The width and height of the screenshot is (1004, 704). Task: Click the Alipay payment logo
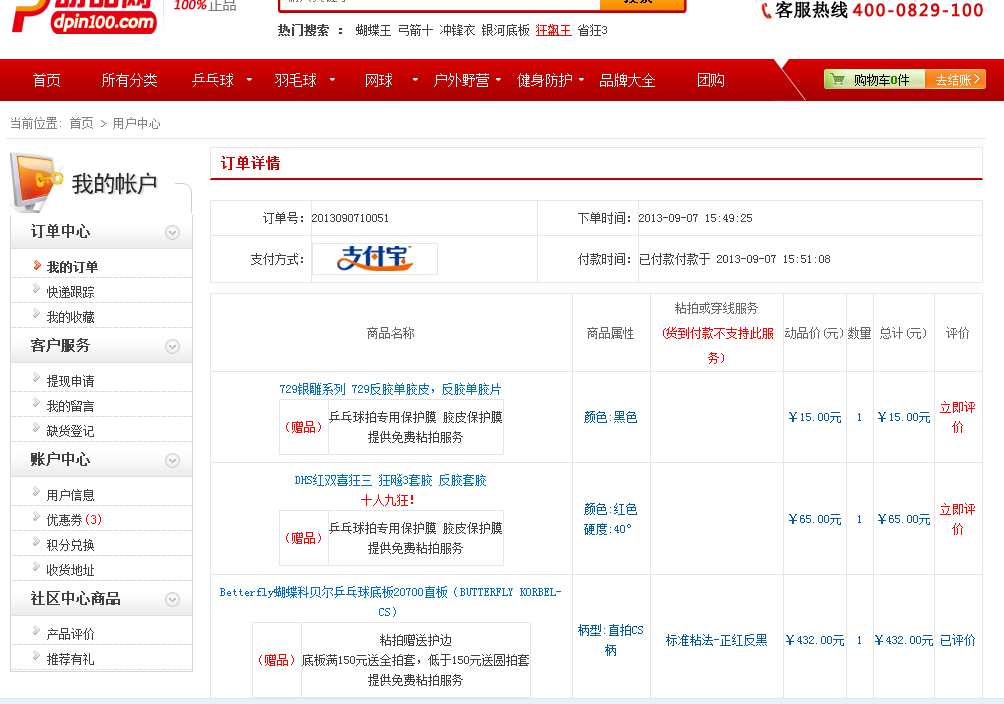375,259
